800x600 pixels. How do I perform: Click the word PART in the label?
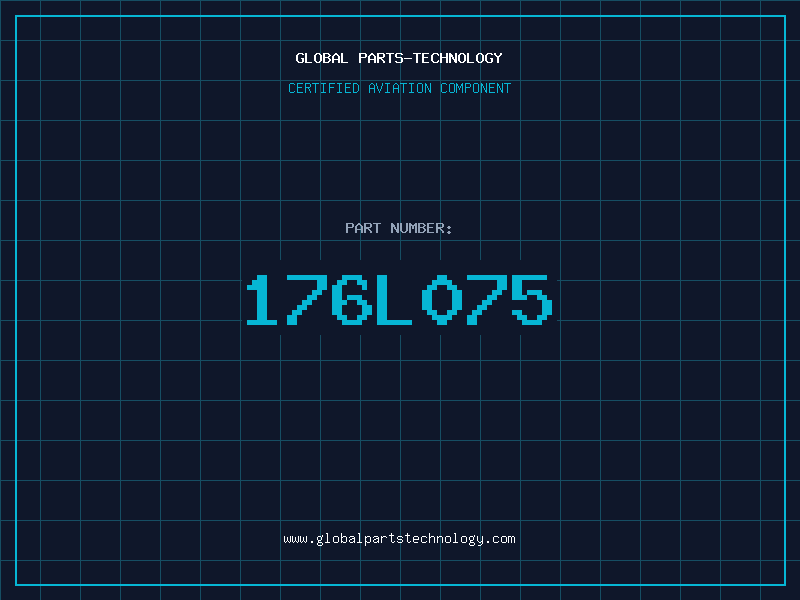363,228
